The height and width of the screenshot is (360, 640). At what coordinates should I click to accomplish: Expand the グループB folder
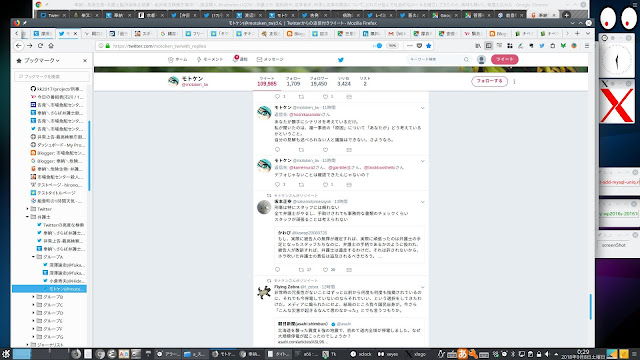pos(33,297)
